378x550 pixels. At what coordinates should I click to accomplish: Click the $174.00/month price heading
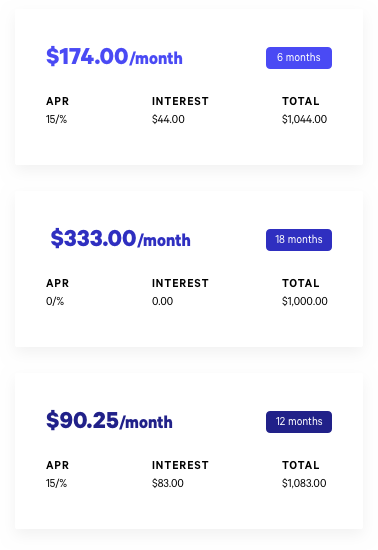click(114, 56)
